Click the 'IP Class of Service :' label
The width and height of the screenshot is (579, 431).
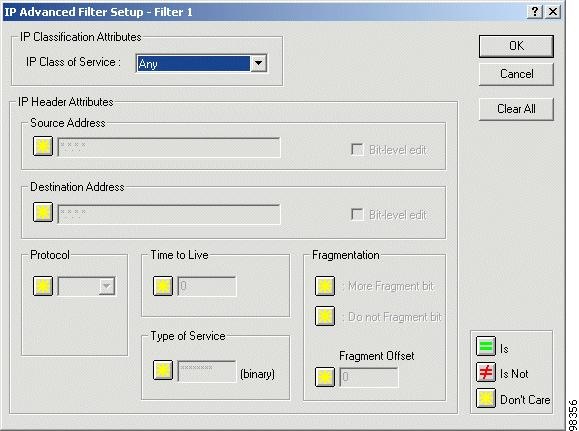(x=73, y=62)
